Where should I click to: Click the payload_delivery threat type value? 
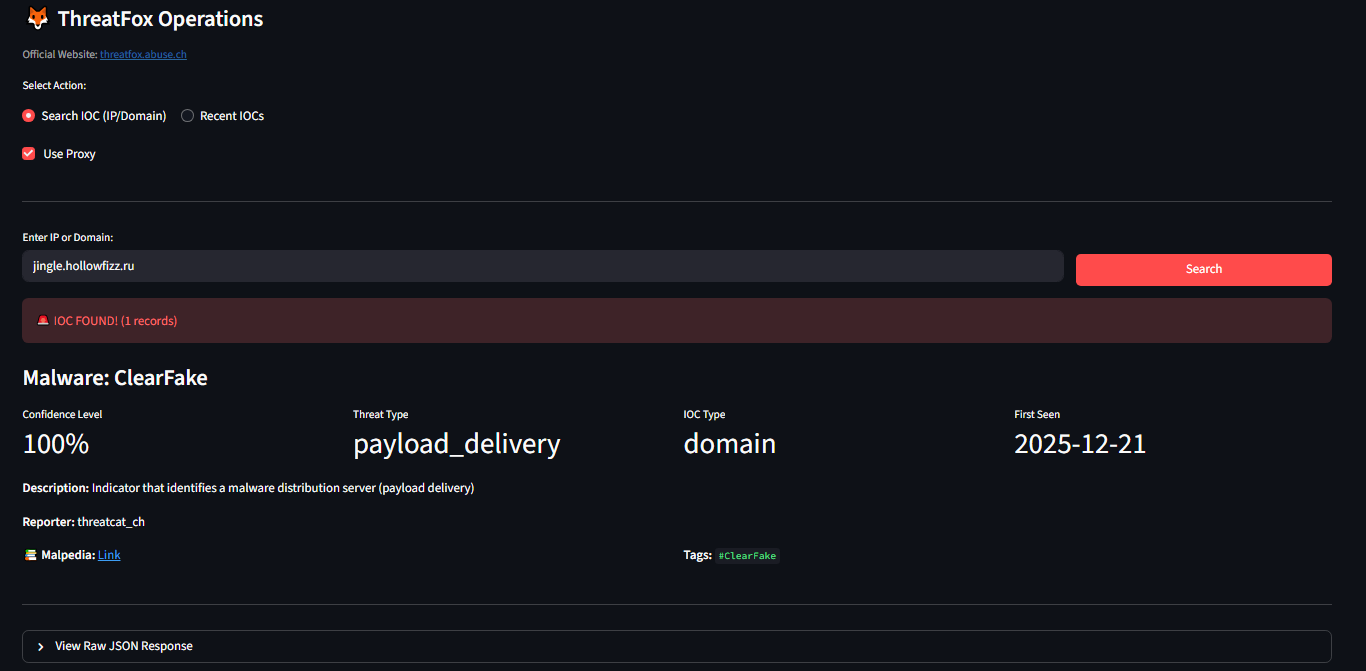(x=457, y=444)
